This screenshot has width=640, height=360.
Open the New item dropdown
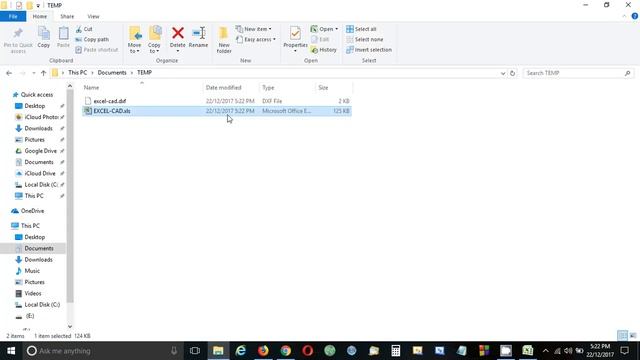point(253,29)
